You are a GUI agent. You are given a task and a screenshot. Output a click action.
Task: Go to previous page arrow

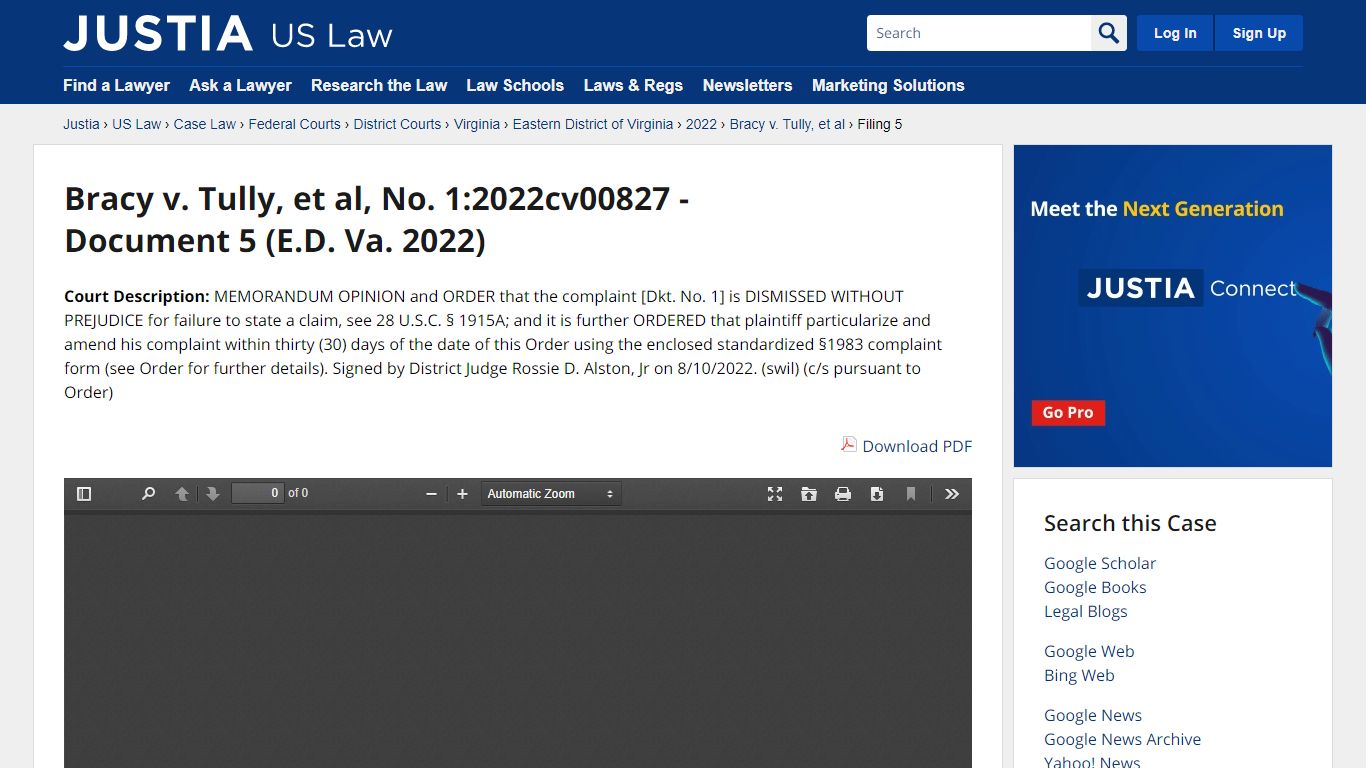[x=182, y=494]
